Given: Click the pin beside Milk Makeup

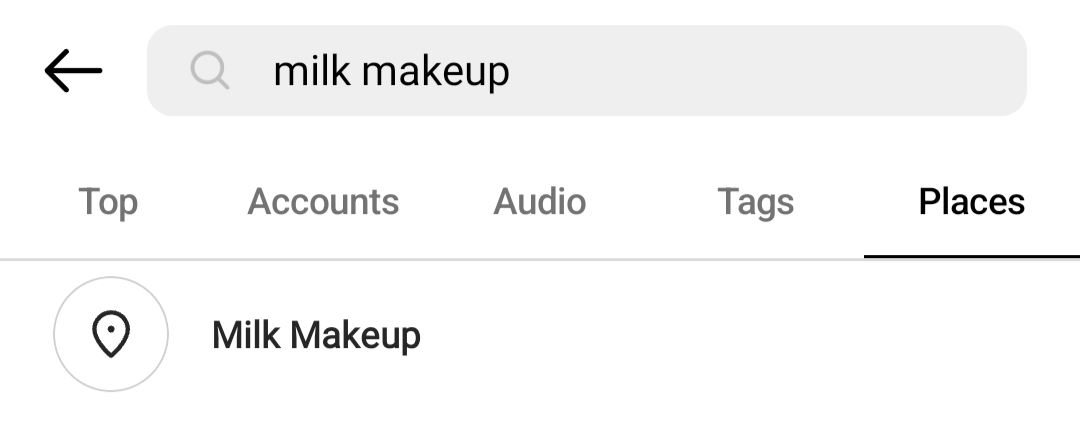Looking at the screenshot, I should [111, 334].
